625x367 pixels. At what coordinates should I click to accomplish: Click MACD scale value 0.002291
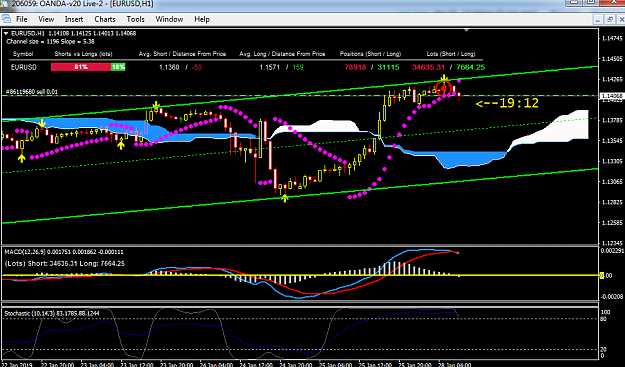(x=612, y=251)
